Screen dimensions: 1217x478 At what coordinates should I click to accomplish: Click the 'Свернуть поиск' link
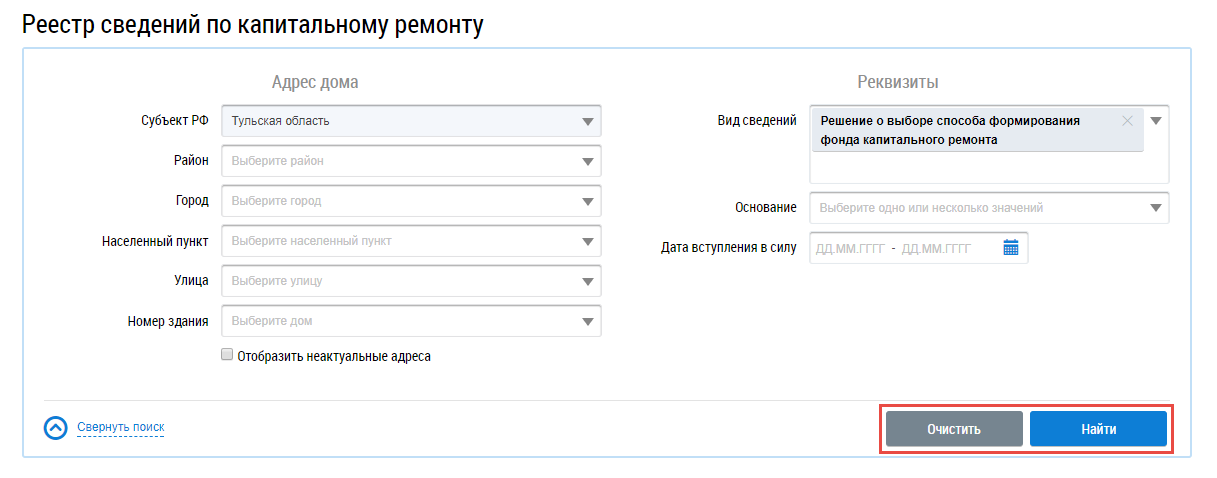120,428
